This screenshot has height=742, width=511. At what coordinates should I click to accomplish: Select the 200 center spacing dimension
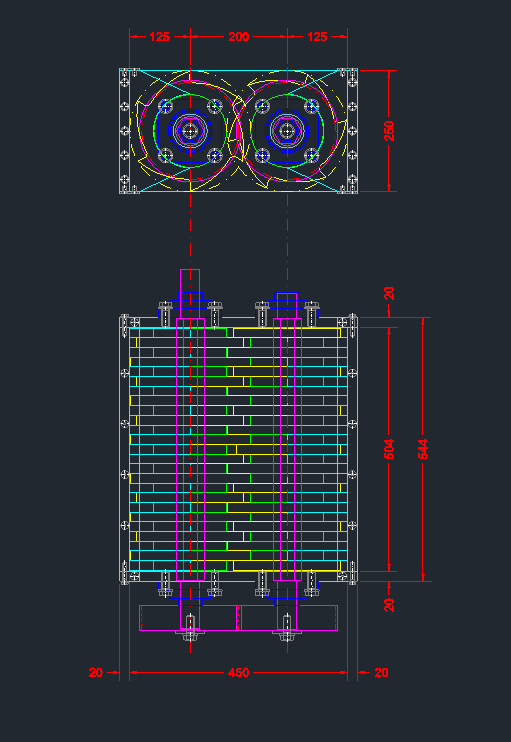[x=238, y=36]
